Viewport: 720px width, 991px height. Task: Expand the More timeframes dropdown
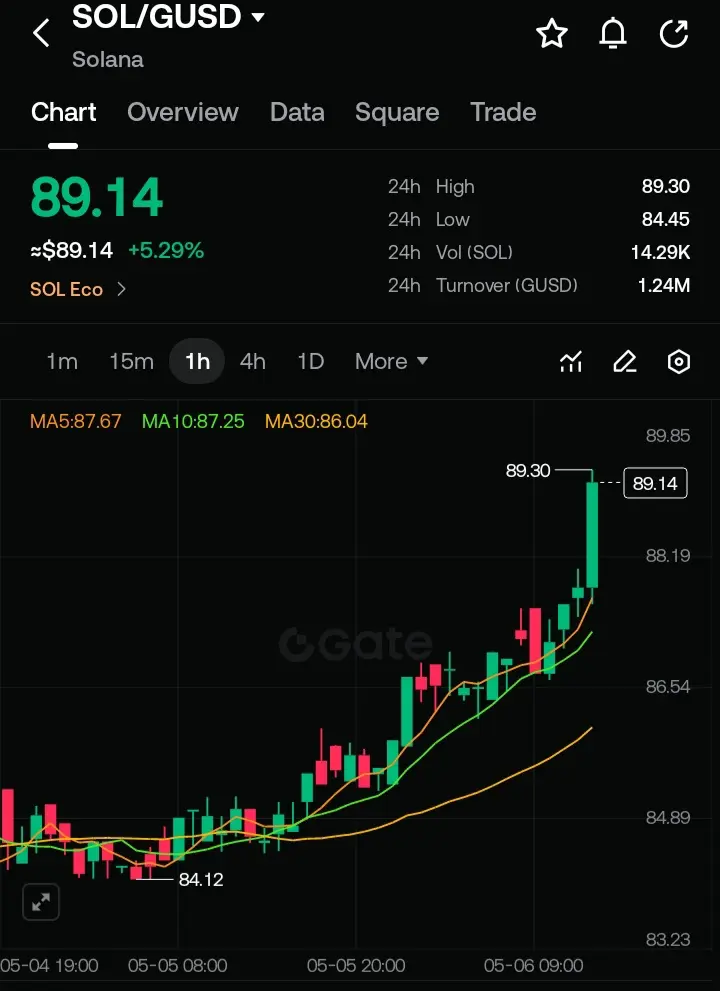391,362
